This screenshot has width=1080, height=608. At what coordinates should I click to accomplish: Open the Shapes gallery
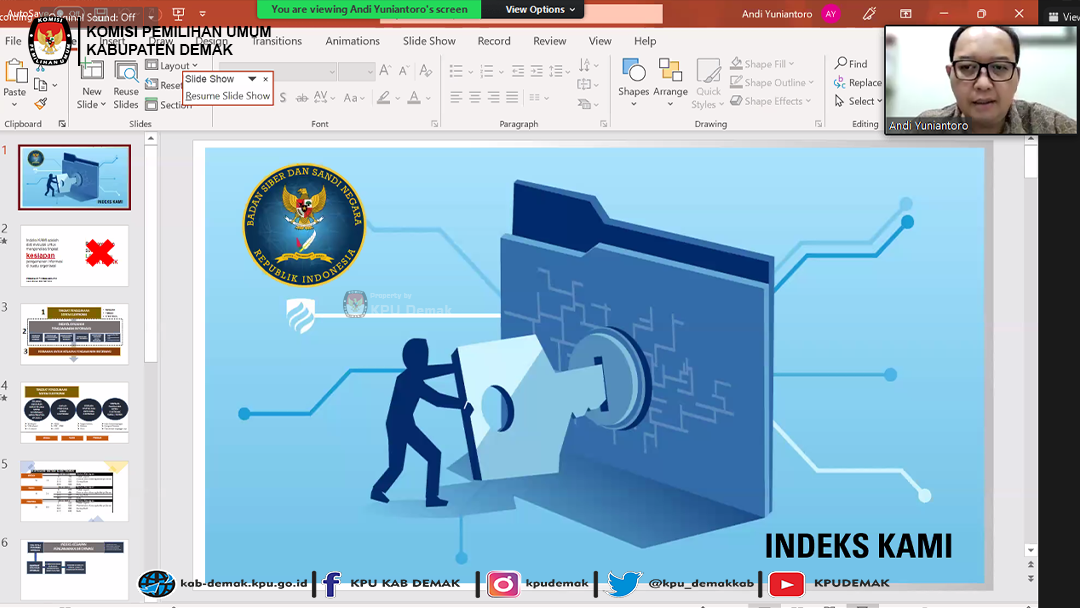[633, 78]
